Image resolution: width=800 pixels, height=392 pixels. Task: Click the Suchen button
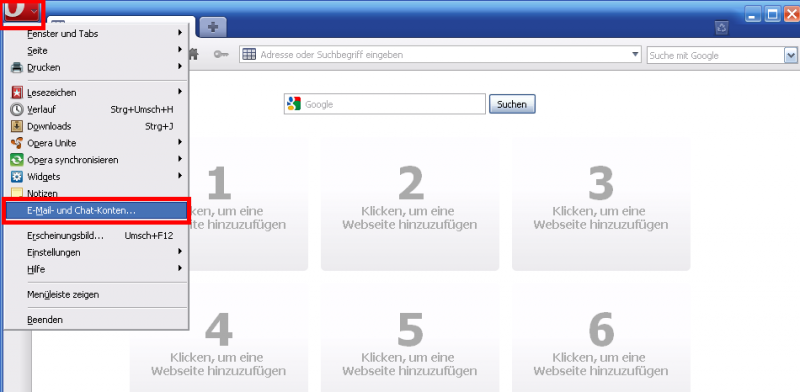click(x=512, y=104)
